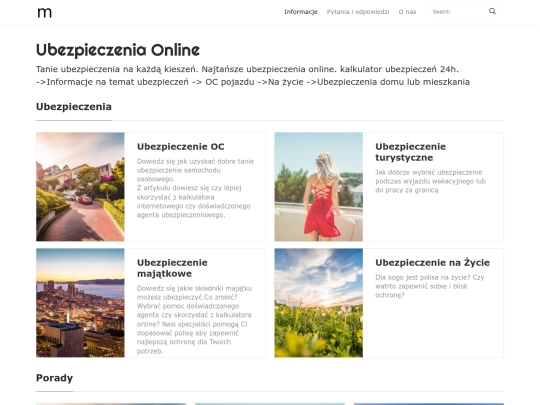Open Pytania i odpowiedzi menu item
Image resolution: width=540 pixels, height=405 pixels.
pyautogui.click(x=358, y=12)
